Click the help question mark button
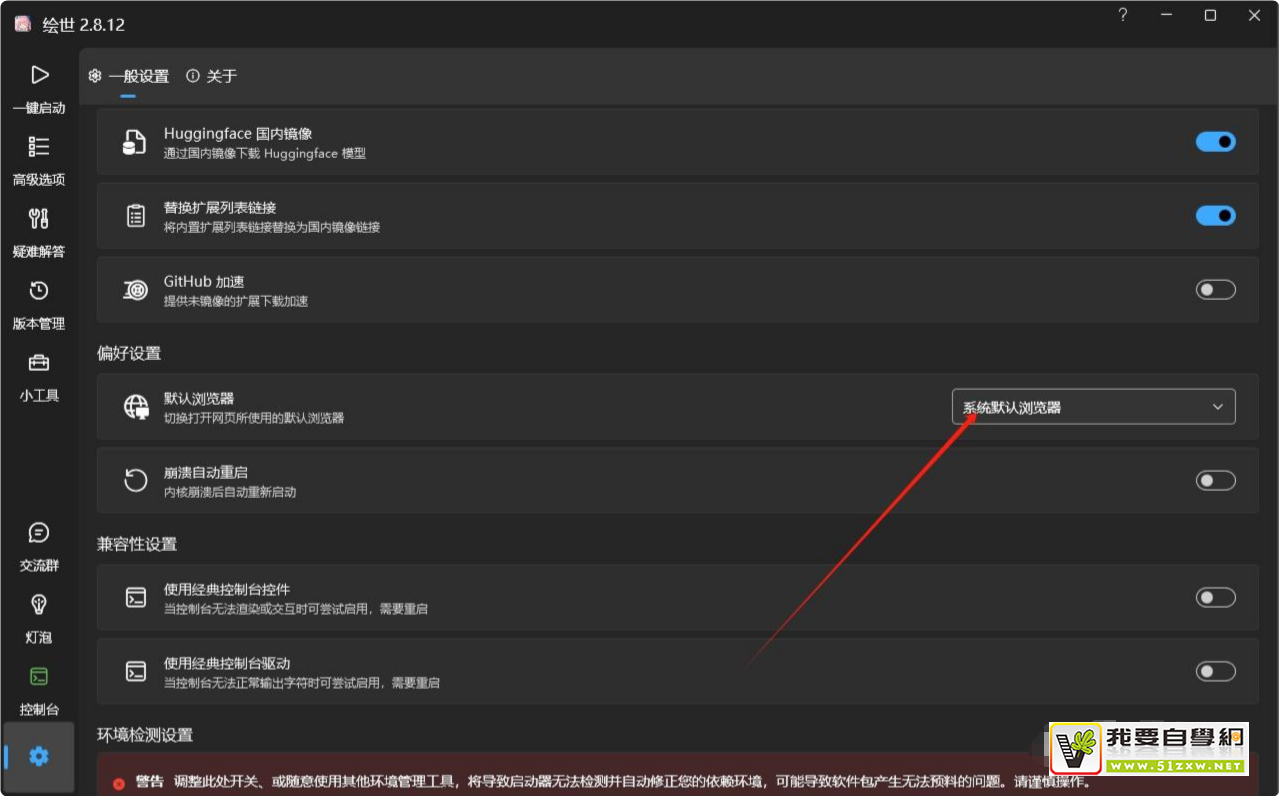Screen dimensions: 1279x796 pyautogui.click(x=1123, y=16)
